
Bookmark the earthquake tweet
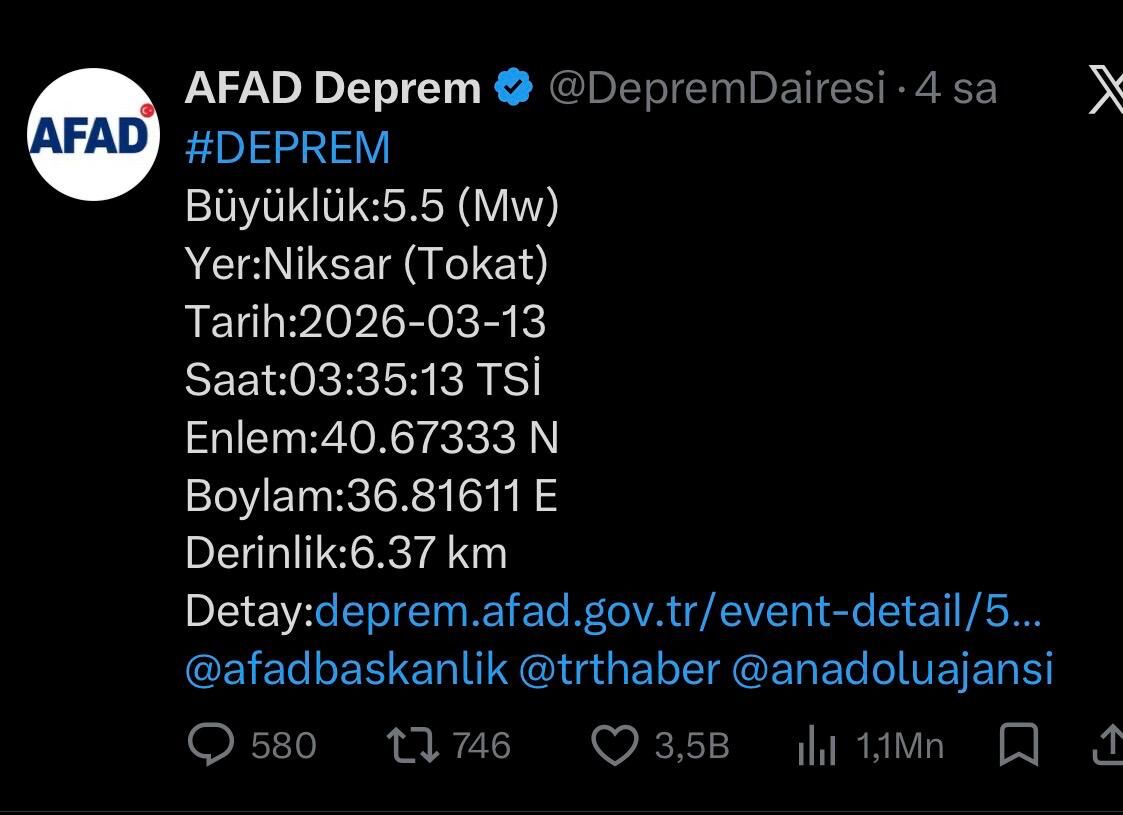tap(1021, 744)
